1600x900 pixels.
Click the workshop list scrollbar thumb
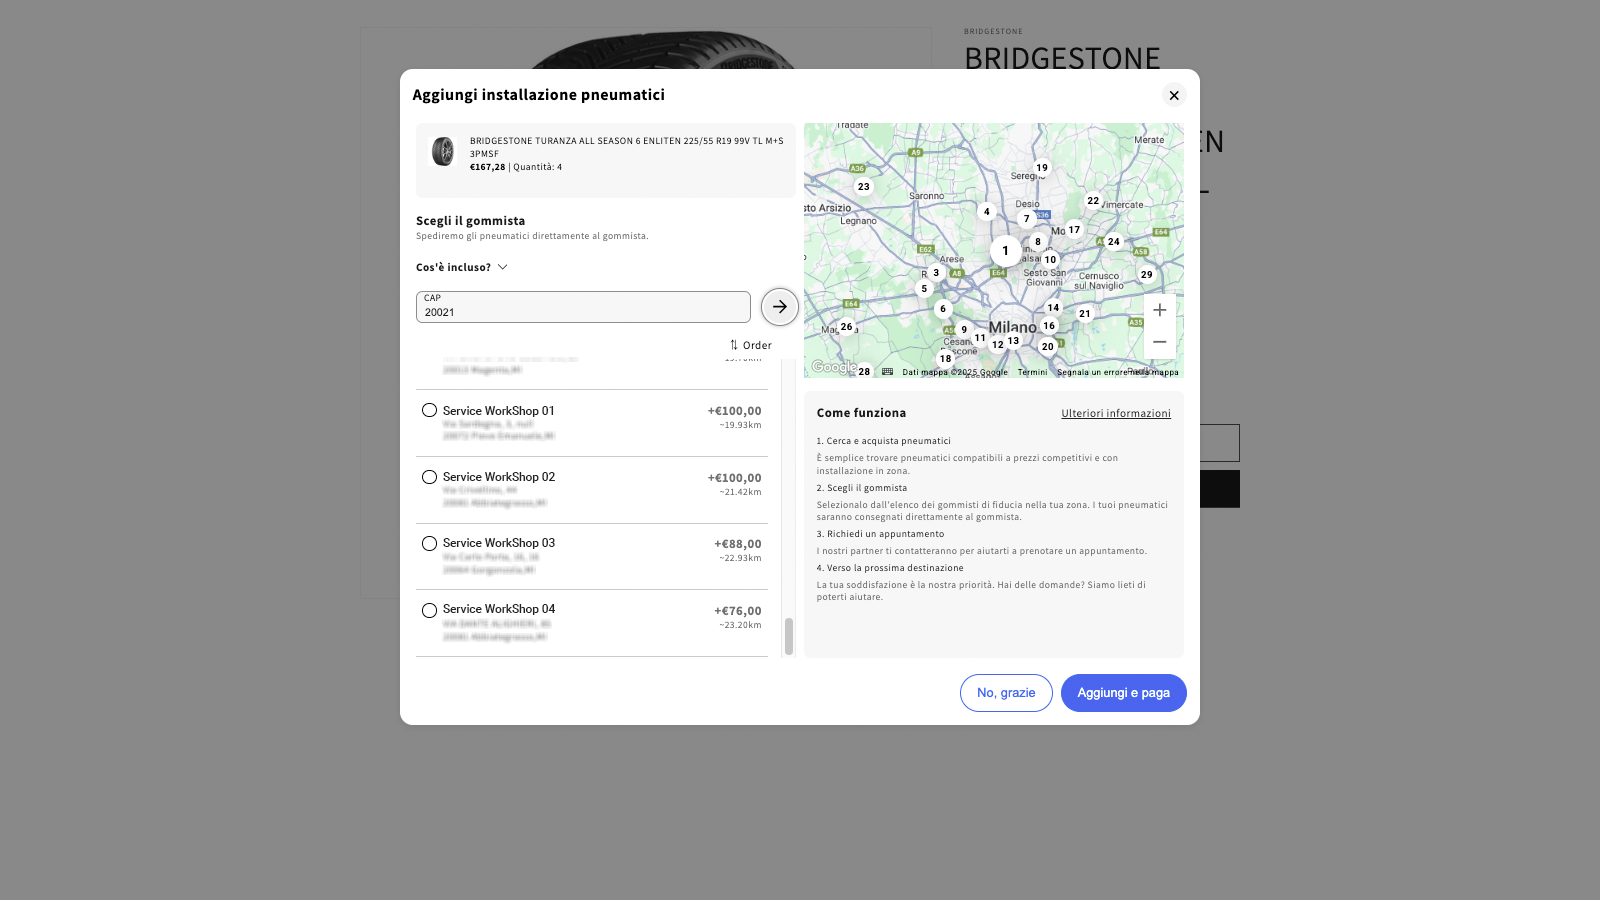(789, 636)
